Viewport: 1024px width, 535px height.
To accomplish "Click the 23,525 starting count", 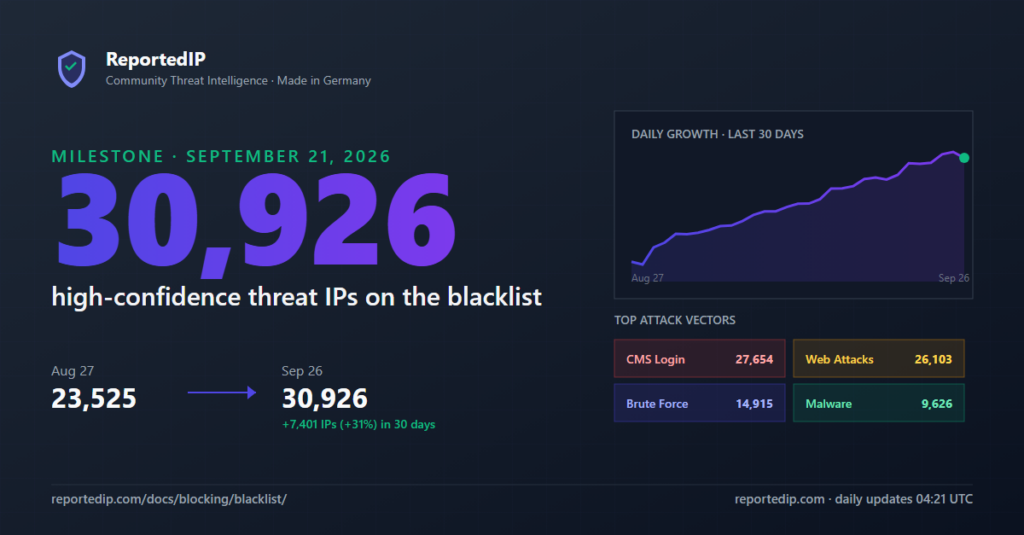I will tap(94, 398).
